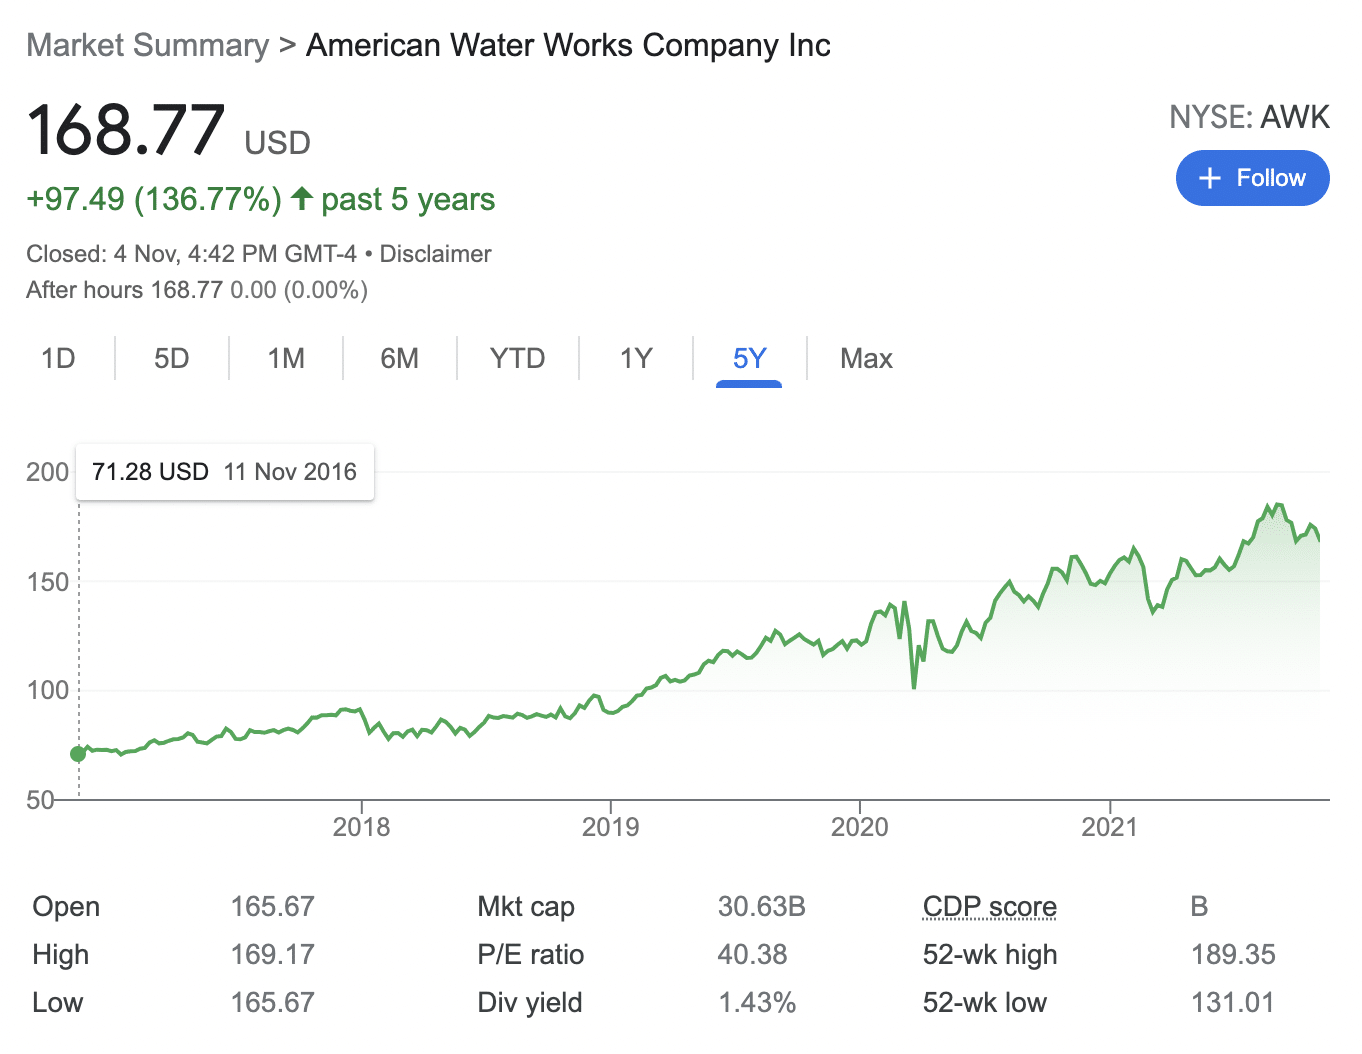Open the Disclaimer link

click(x=435, y=254)
